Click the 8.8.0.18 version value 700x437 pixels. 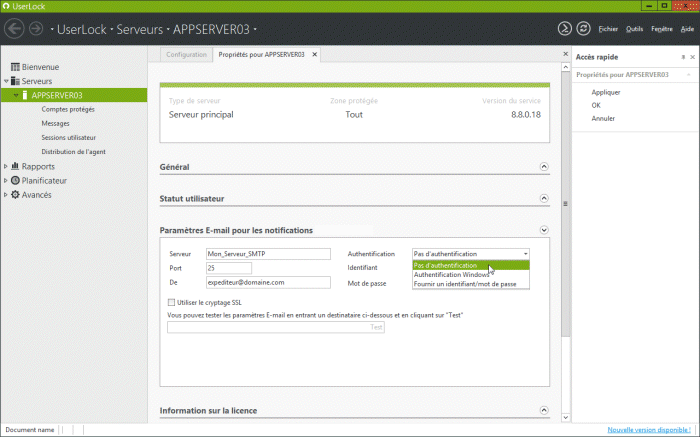(526, 115)
